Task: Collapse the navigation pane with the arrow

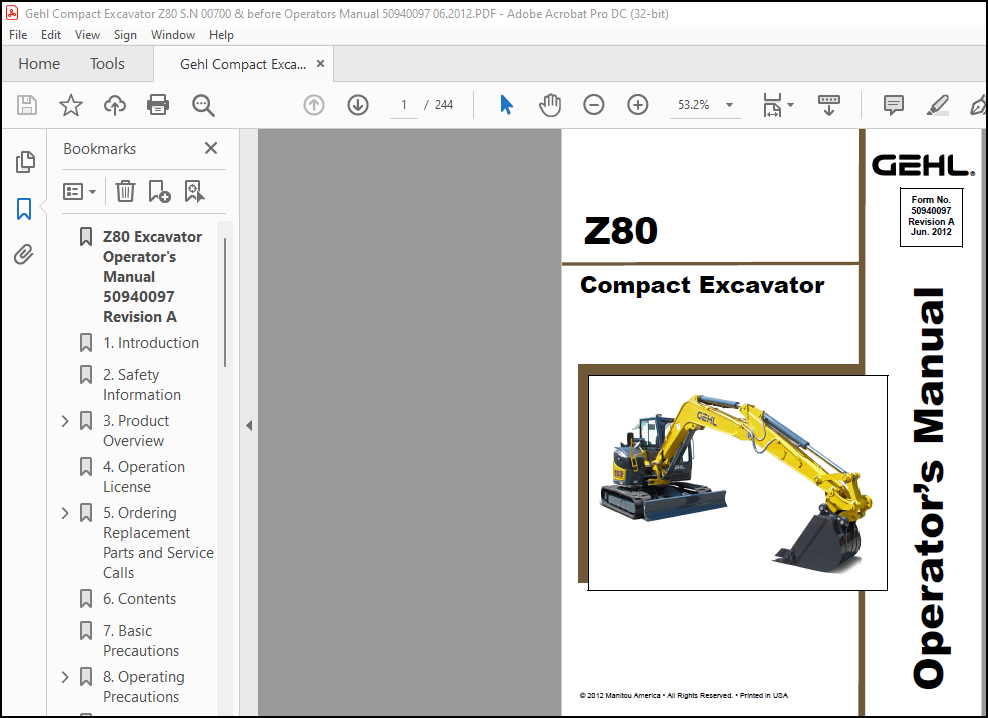Action: pos(249,426)
